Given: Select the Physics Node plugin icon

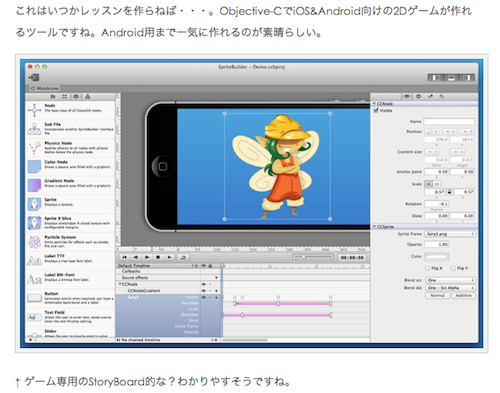Looking at the screenshot, I should [34, 148].
